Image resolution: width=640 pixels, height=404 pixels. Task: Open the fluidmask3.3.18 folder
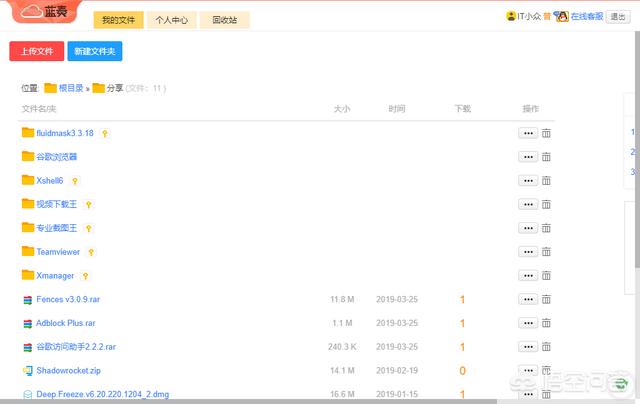[65, 133]
